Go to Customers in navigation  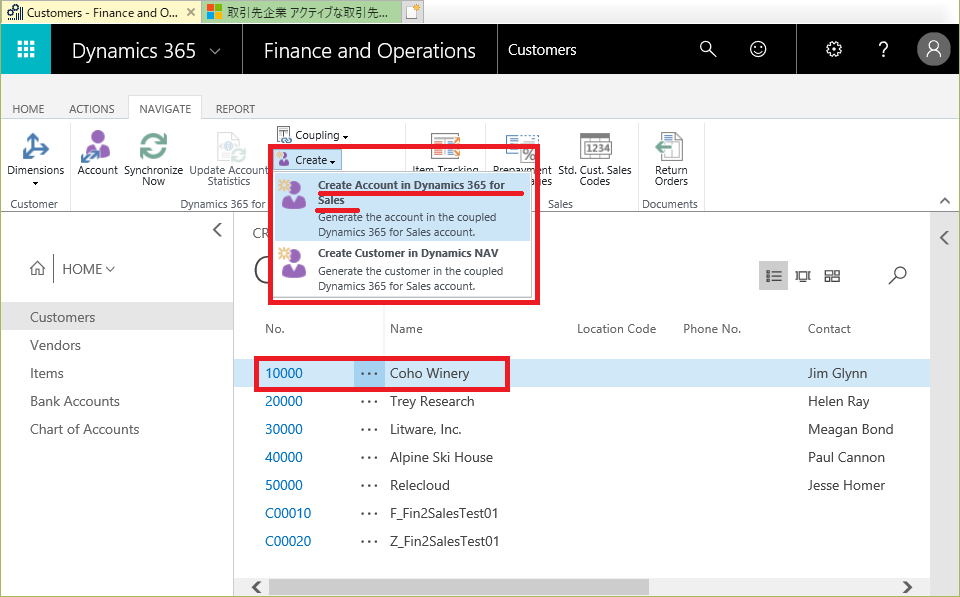tap(117, 317)
